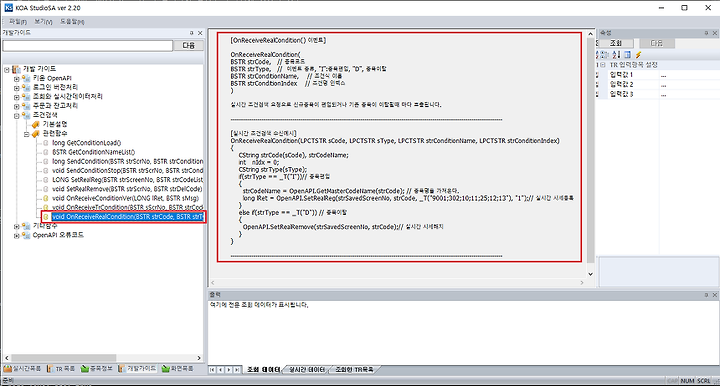Open the 도움말 menu
This screenshot has height=386, width=720.
coord(72,22)
